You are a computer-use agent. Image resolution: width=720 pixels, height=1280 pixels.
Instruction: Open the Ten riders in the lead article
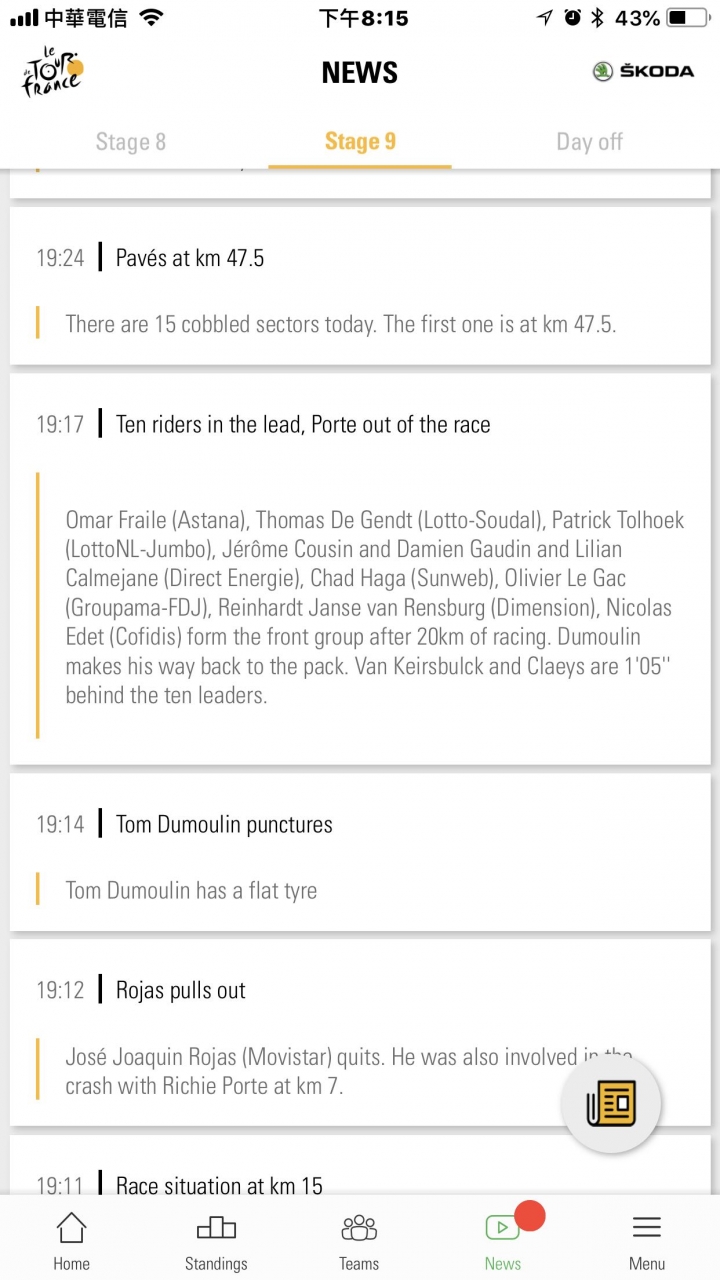pyautogui.click(x=360, y=569)
